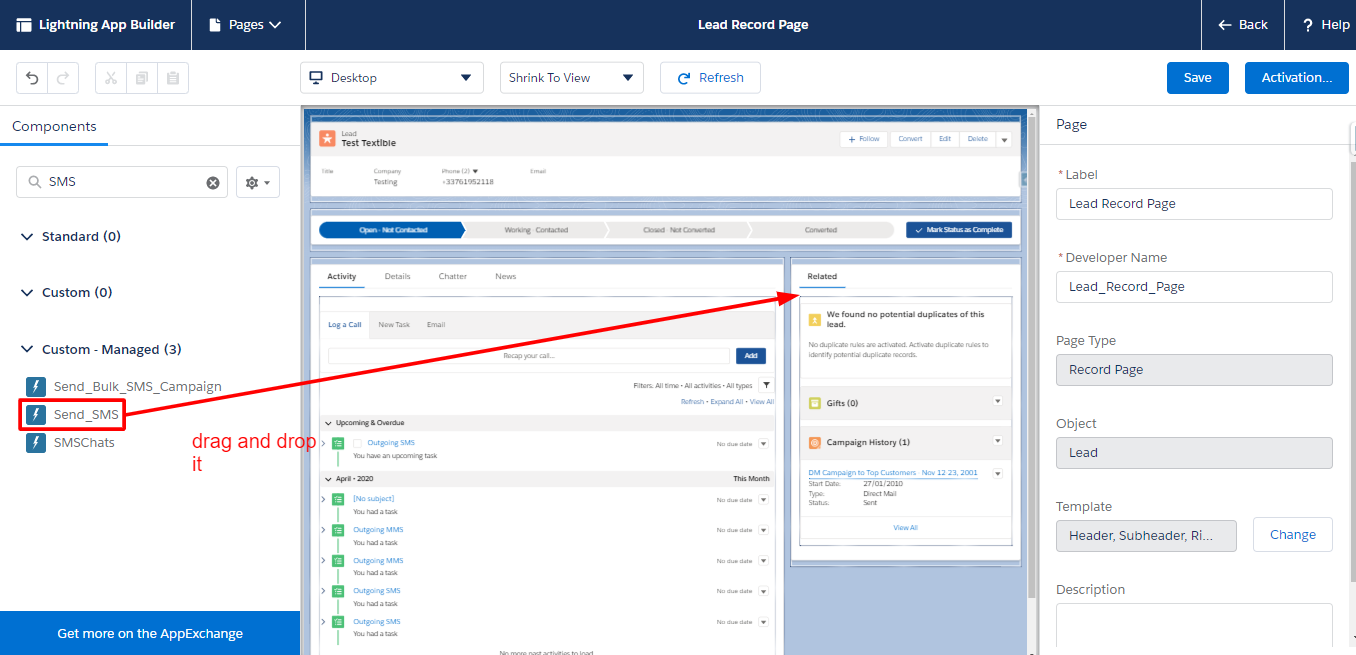Screen dimensions: 1356x655
Task: Tick the upcoming Outgoing SMS task checkbox
Action: [x=357, y=443]
